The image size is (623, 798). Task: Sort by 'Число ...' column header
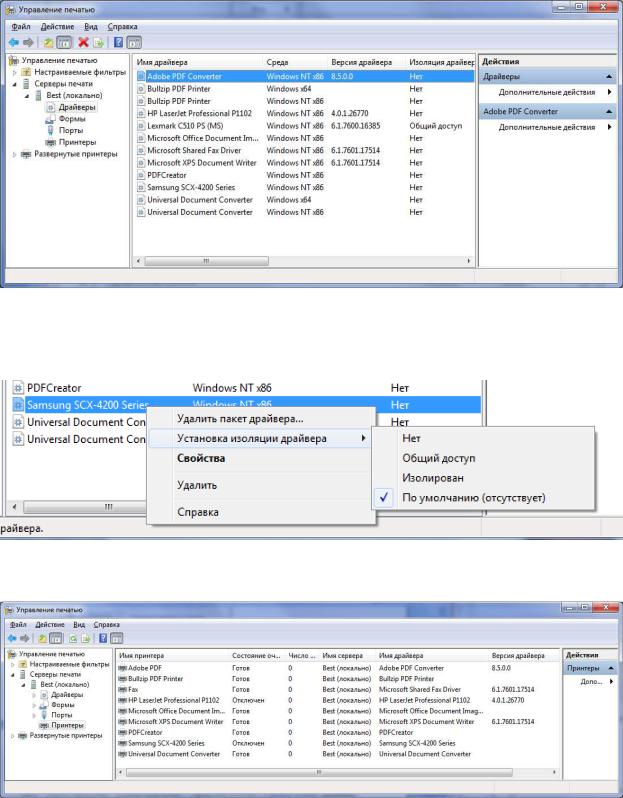tap(302, 656)
